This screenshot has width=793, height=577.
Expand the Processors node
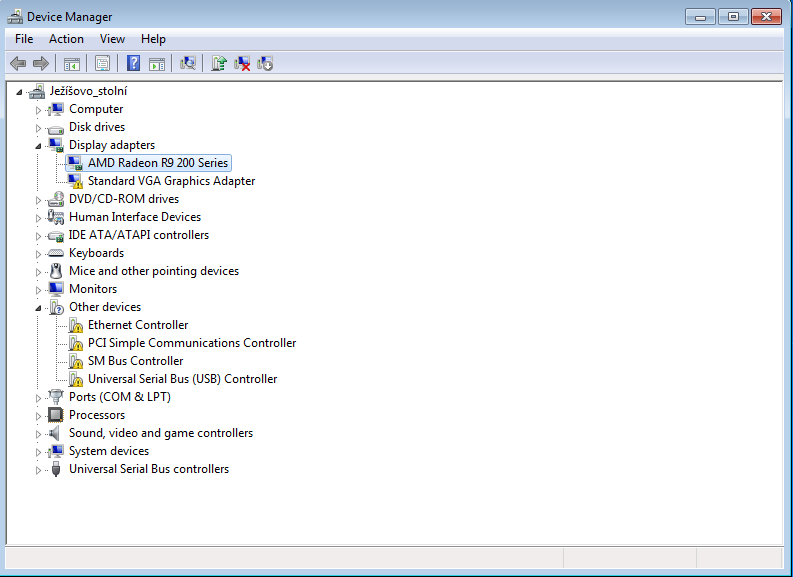39,415
